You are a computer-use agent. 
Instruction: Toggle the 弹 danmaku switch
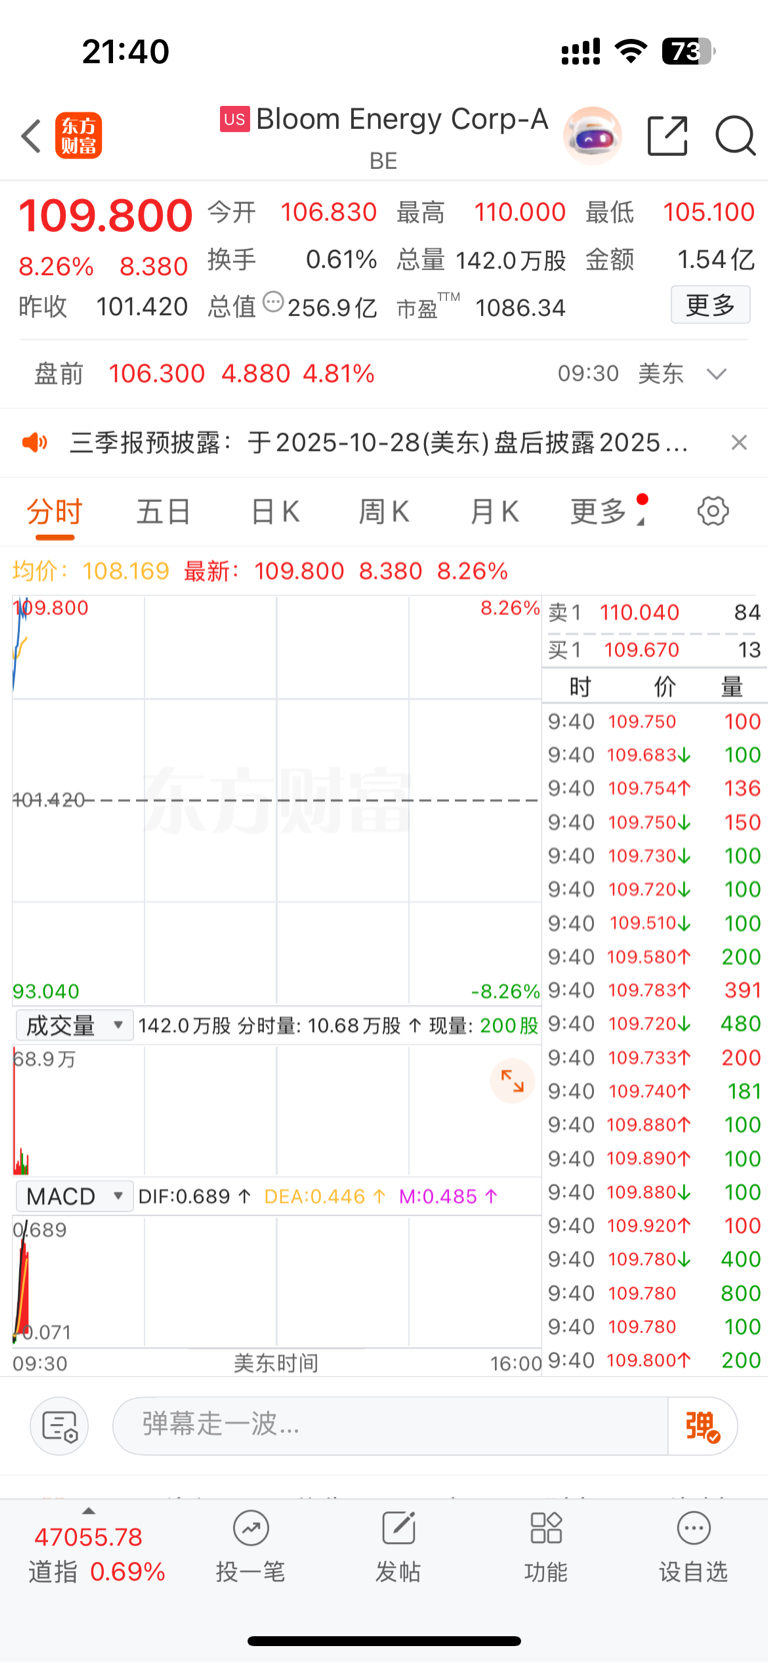[703, 1426]
